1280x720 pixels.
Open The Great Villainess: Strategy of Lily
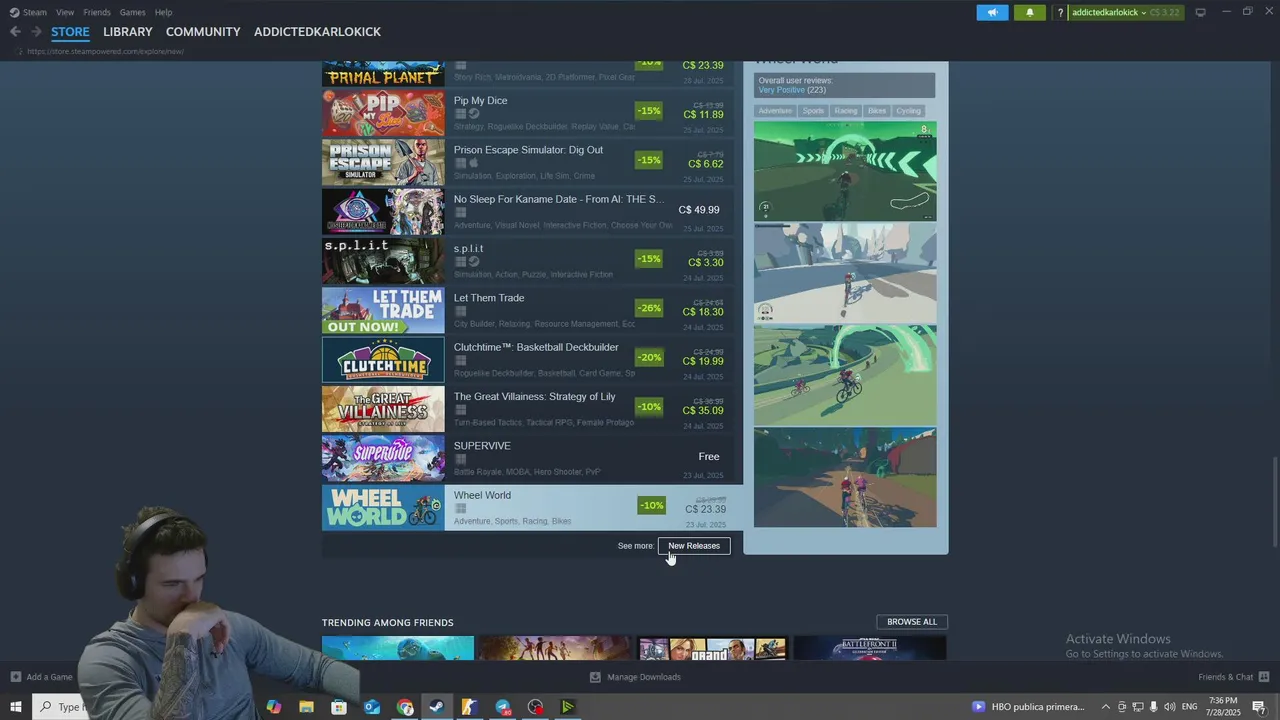coord(534,397)
